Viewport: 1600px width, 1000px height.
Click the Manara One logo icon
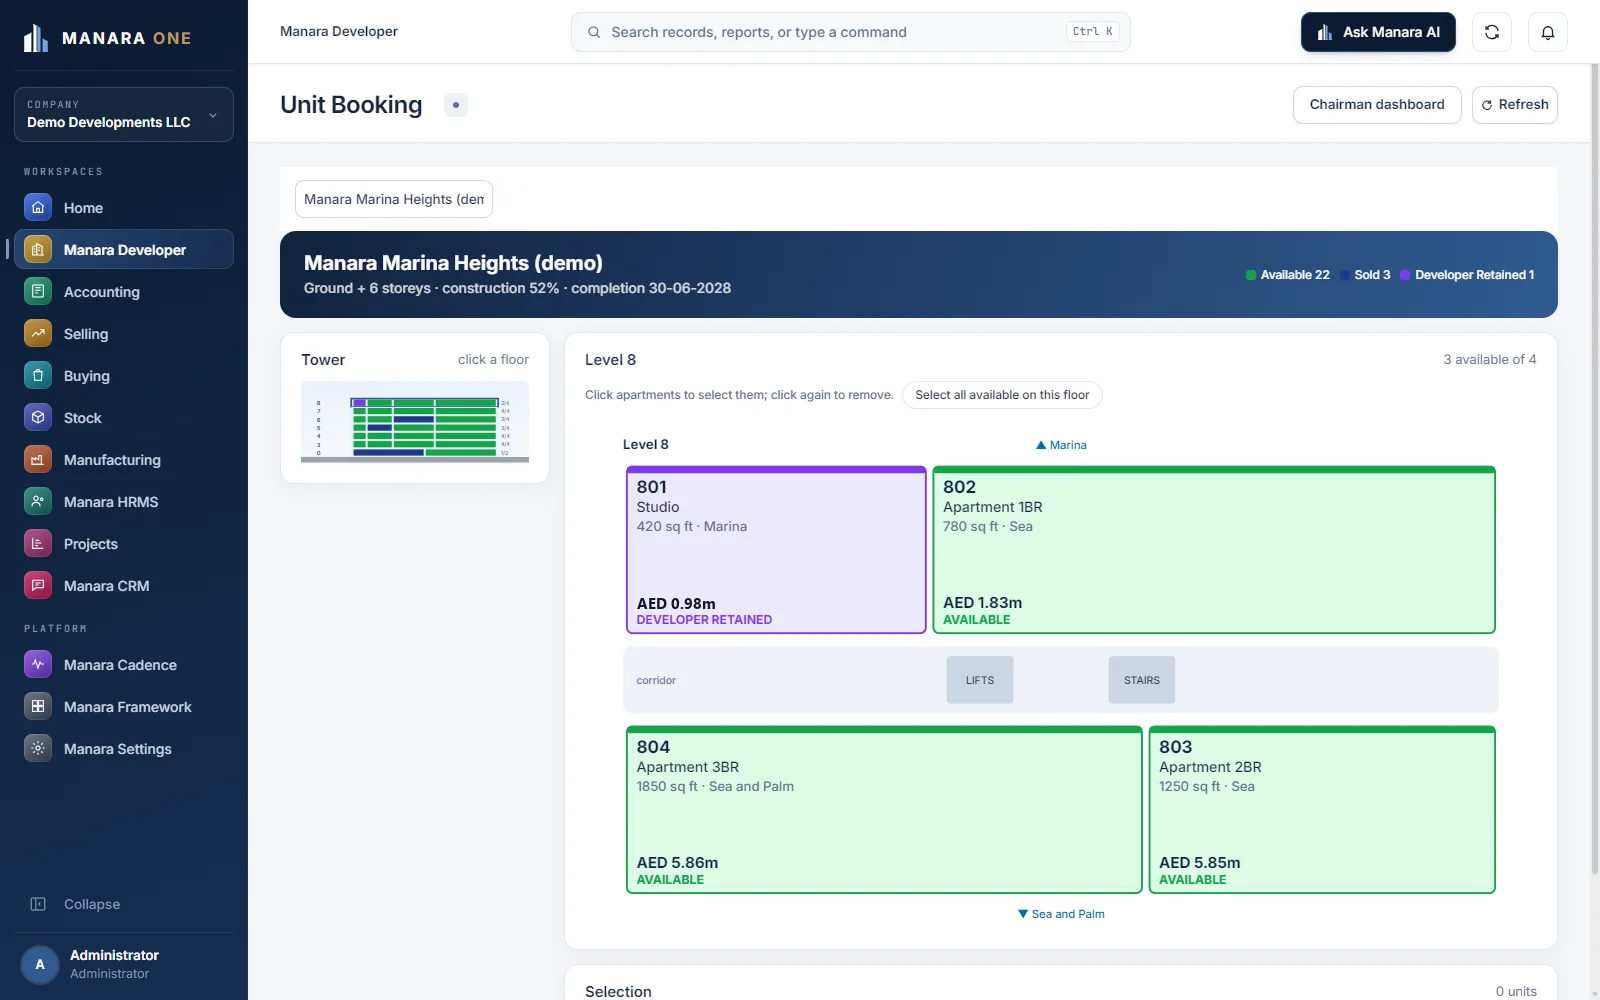click(x=36, y=38)
